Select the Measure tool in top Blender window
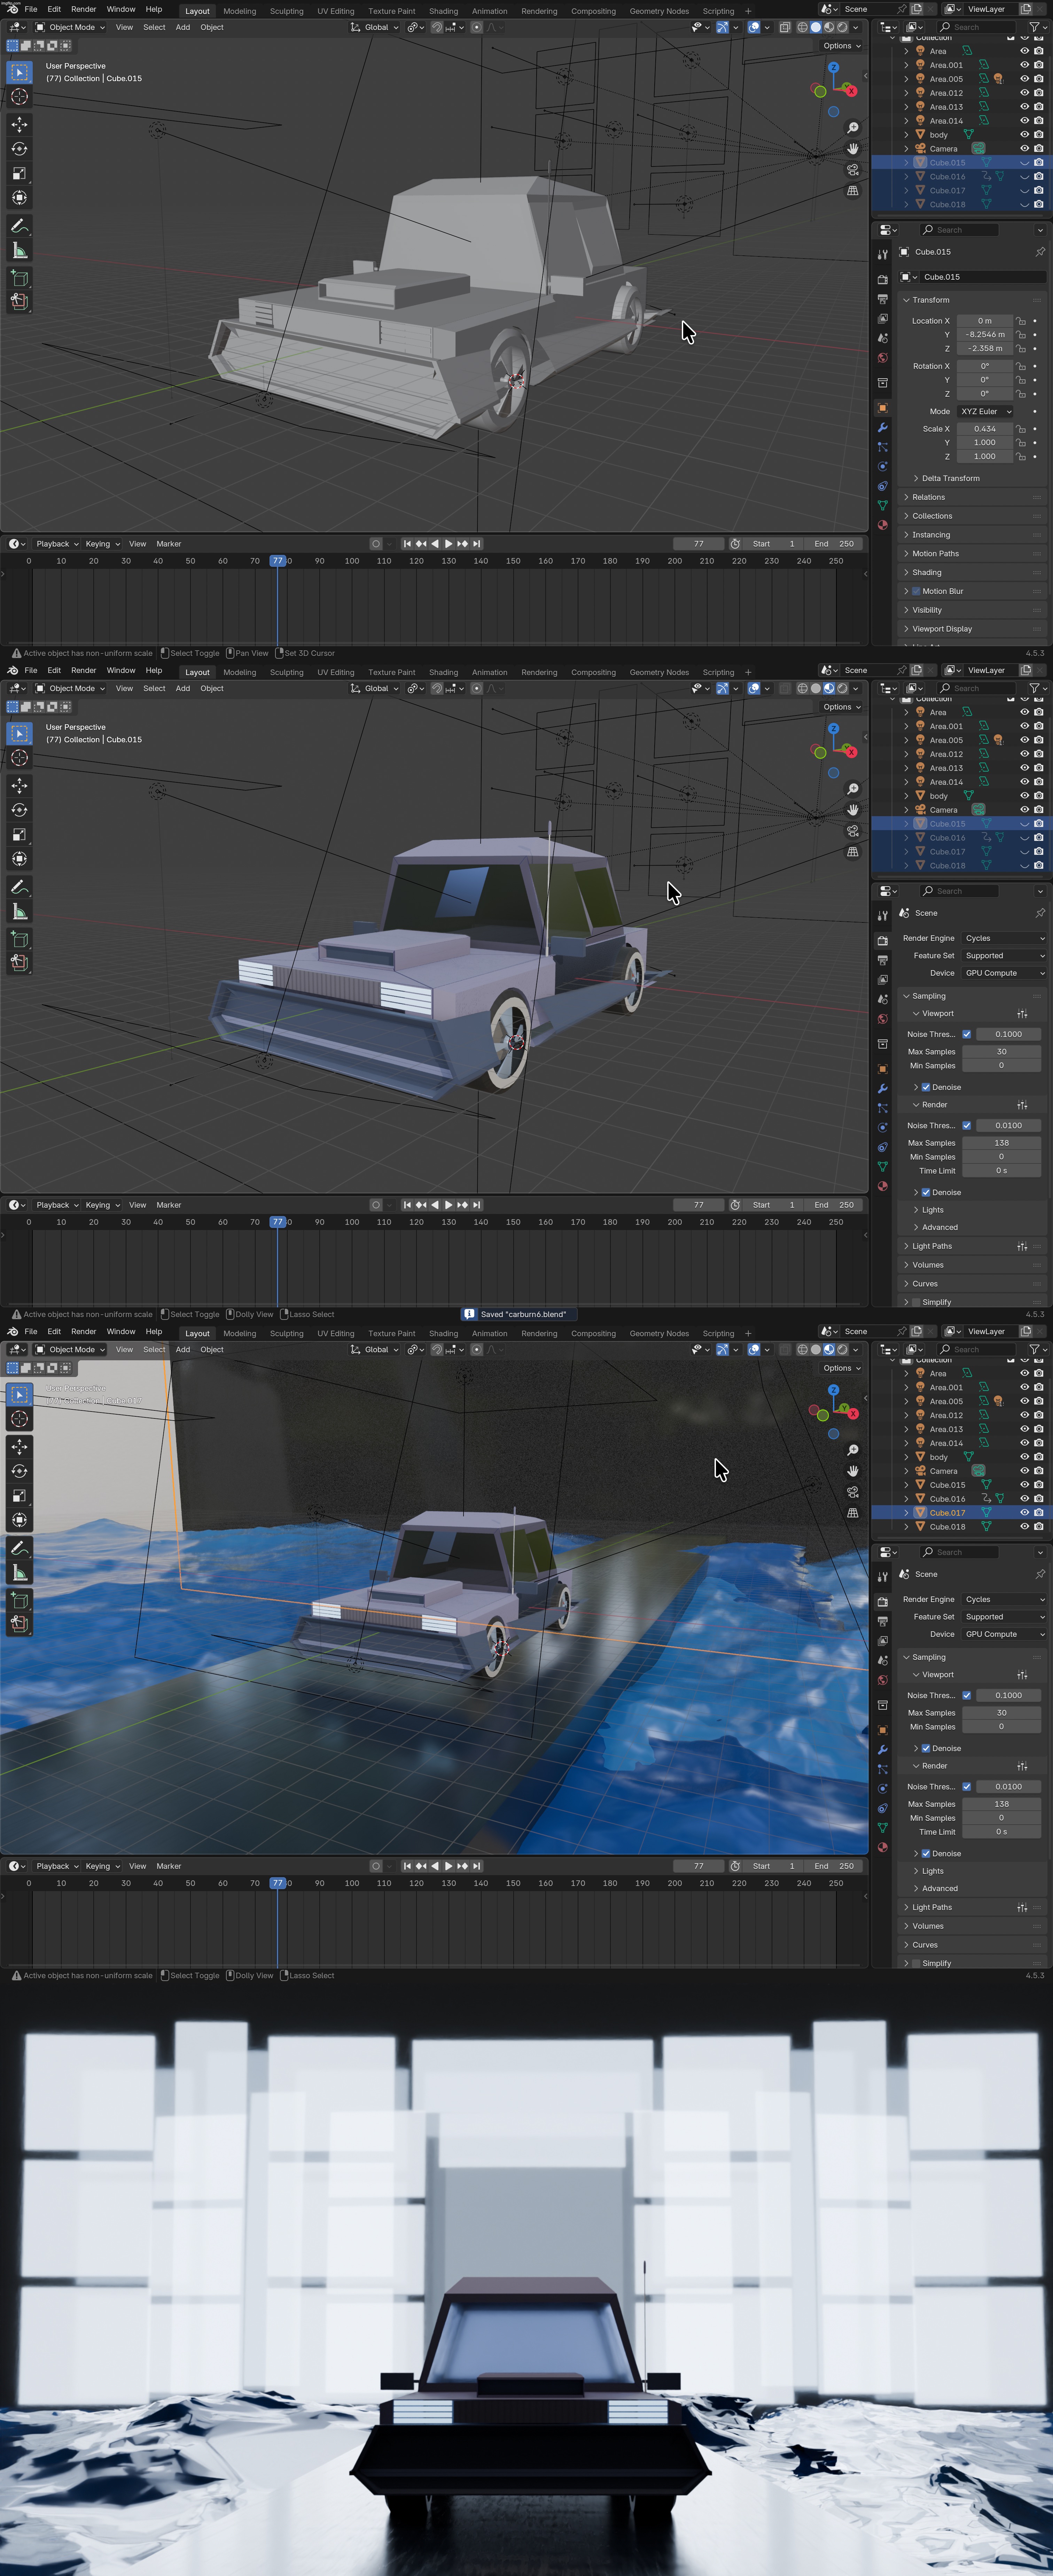This screenshot has width=1053, height=2576. 19,250
